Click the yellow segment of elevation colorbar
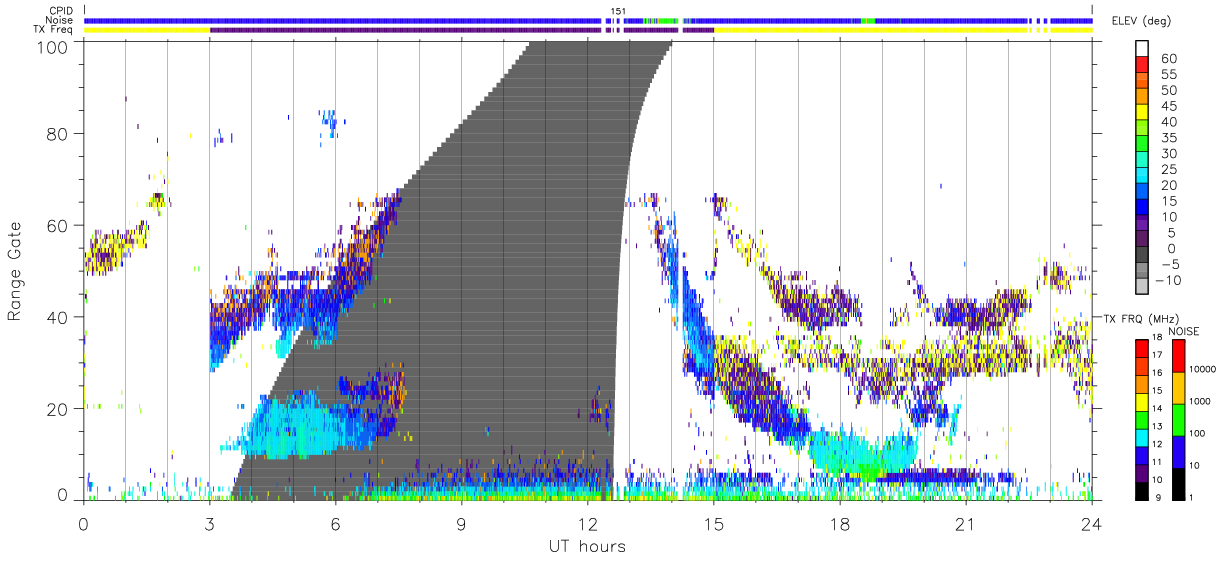The width and height of the screenshot is (1228, 567). point(1144,113)
